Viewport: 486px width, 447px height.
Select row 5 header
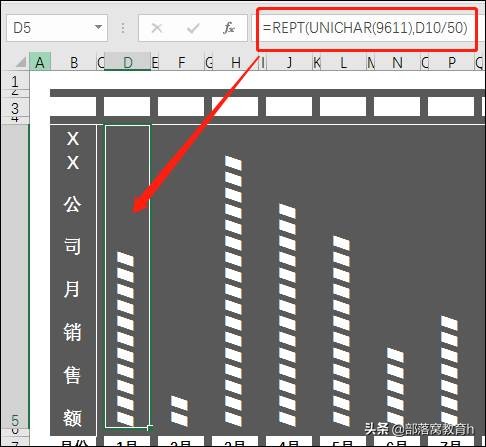15,276
